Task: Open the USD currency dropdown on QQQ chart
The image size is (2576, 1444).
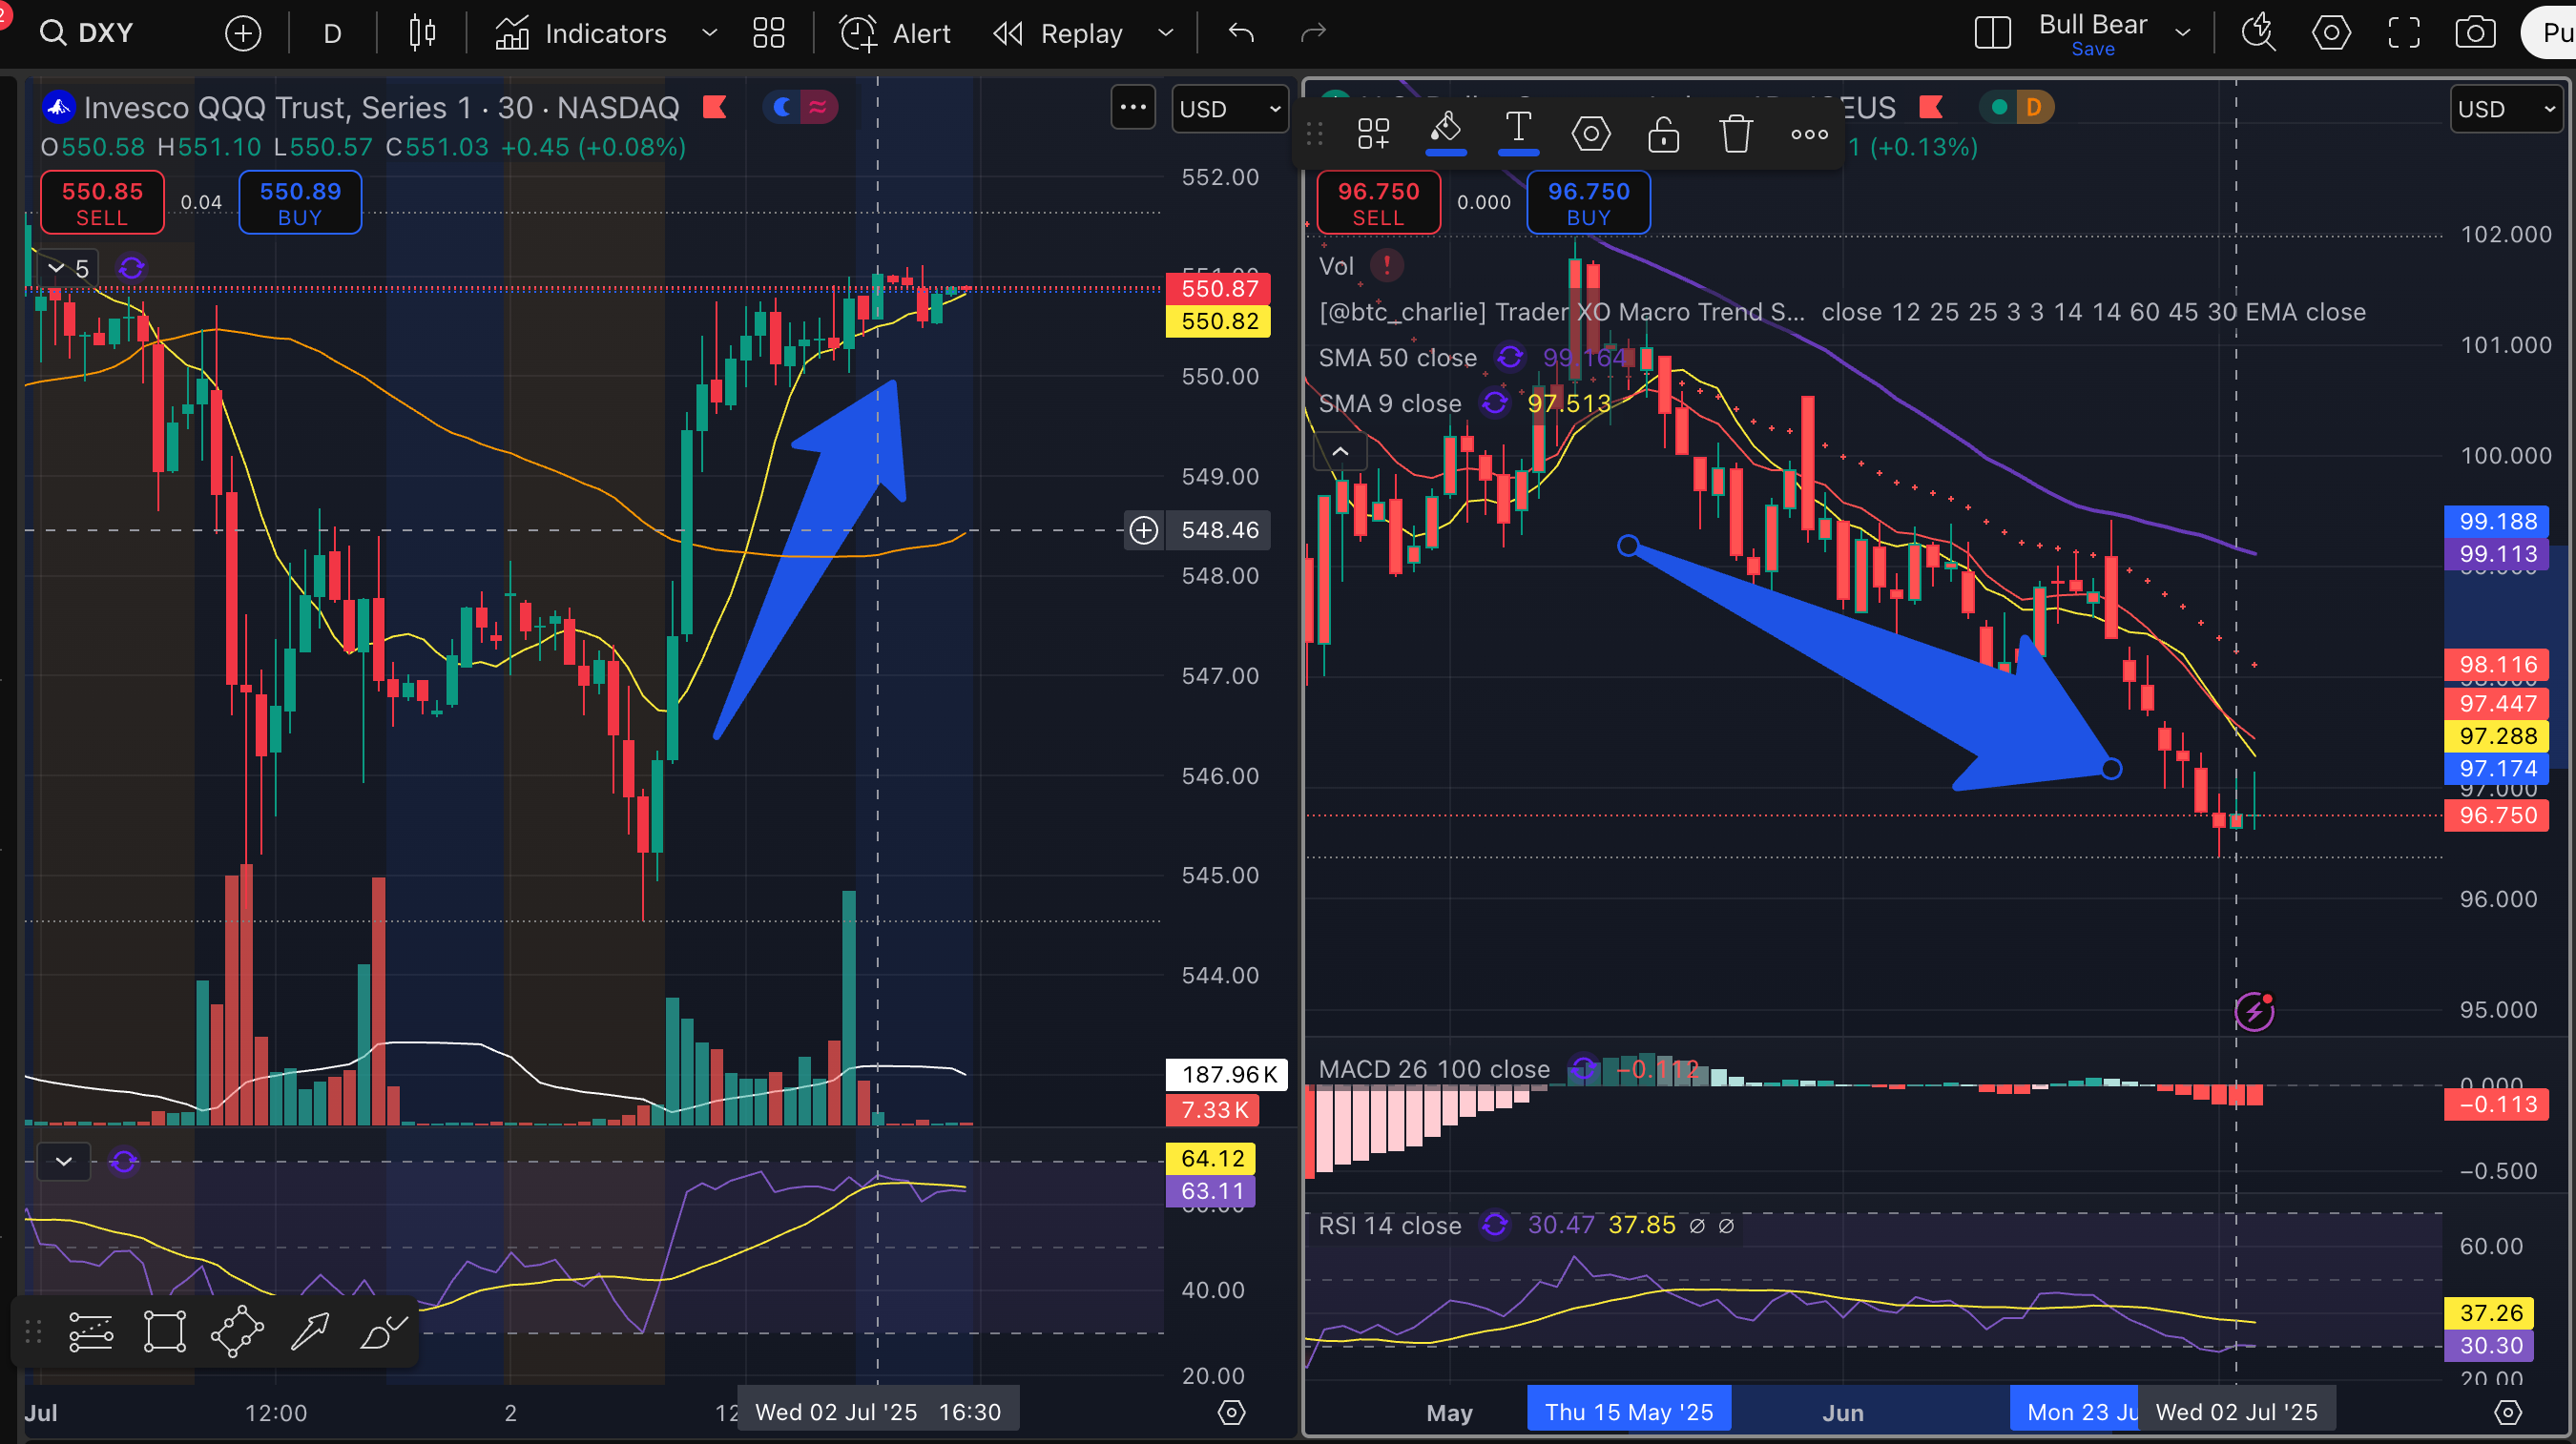Action: [1230, 108]
